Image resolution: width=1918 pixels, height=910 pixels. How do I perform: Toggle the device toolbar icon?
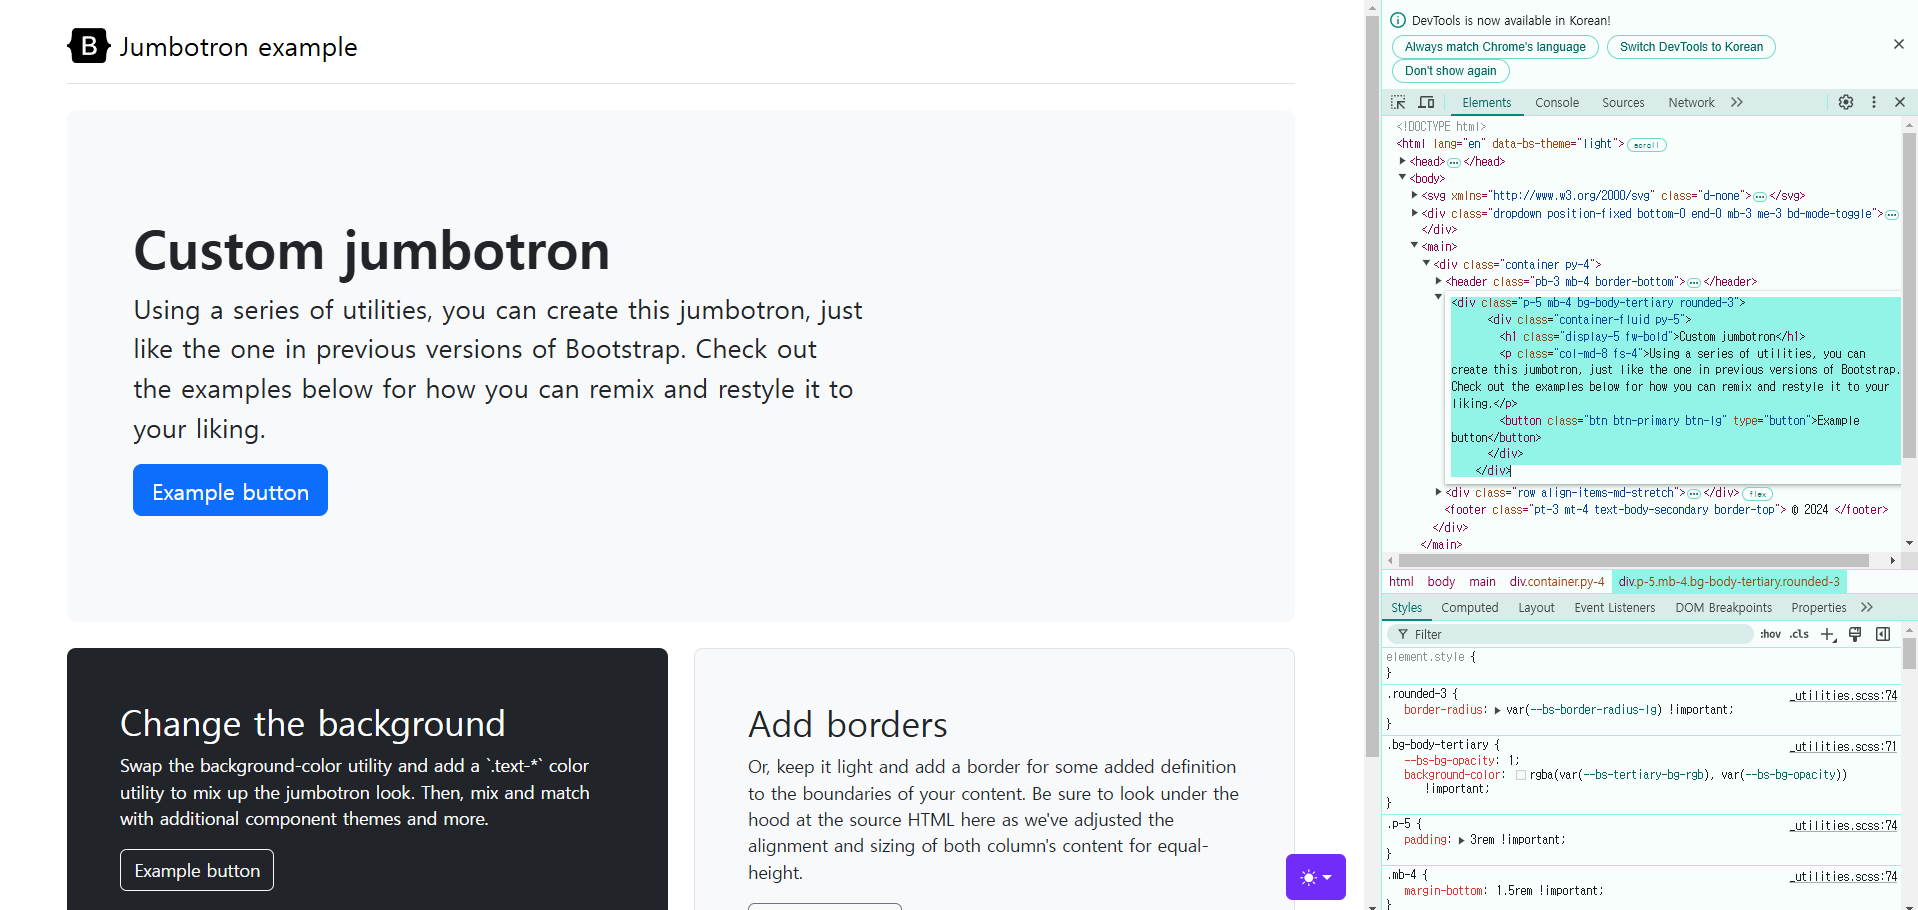1427,103
